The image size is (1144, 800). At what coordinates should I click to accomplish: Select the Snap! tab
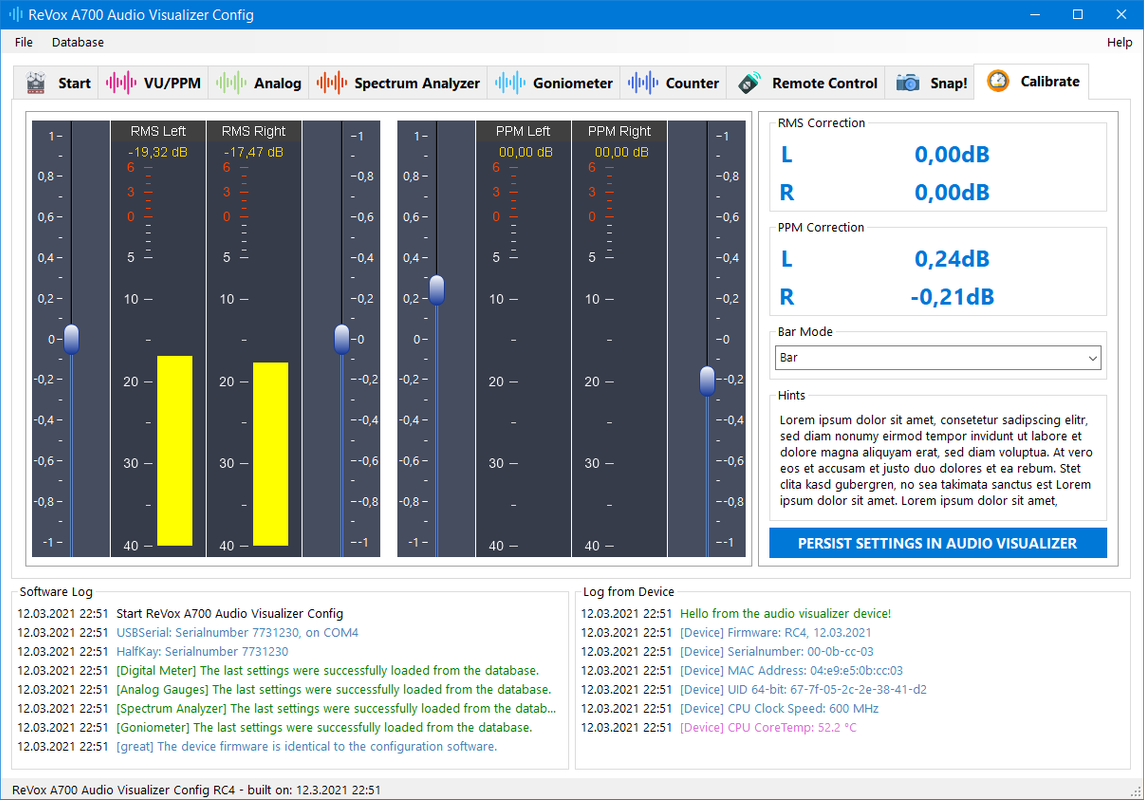point(930,83)
